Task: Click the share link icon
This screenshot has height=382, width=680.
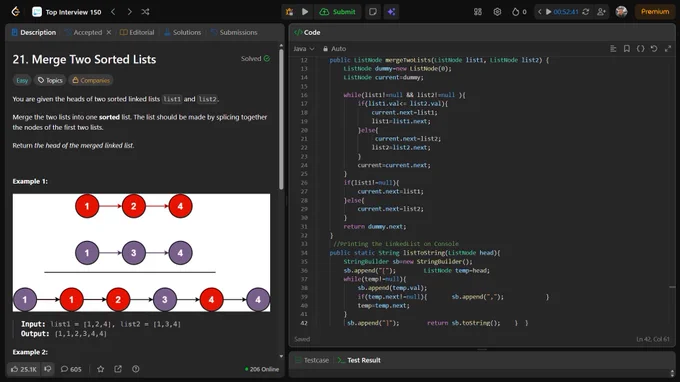Action: pyautogui.click(x=118, y=369)
